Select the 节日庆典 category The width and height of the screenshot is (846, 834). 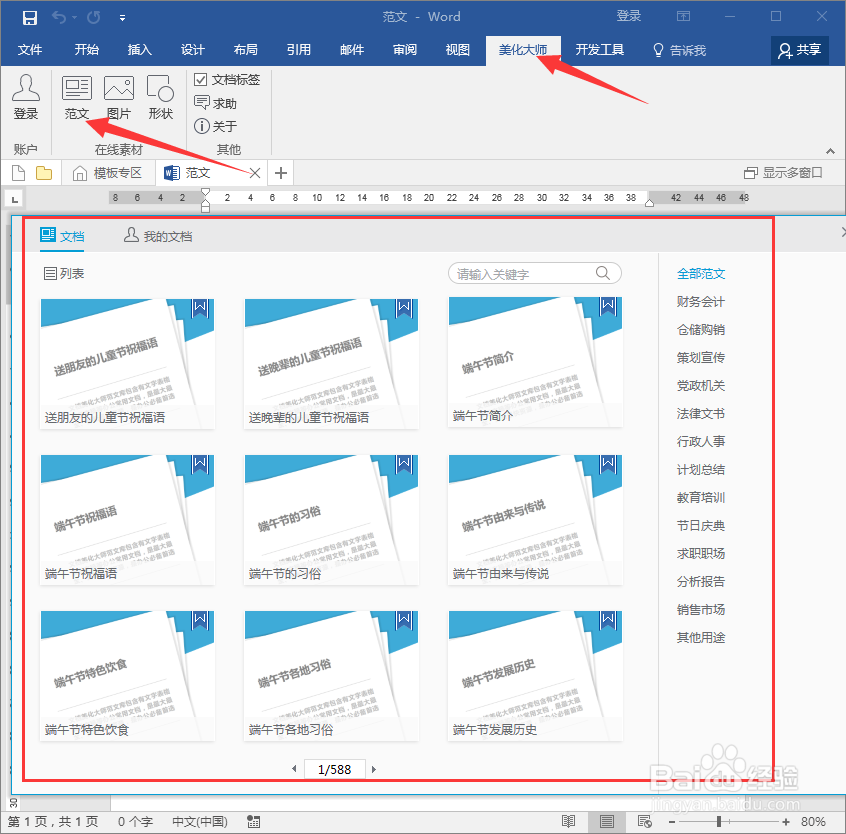(701, 525)
